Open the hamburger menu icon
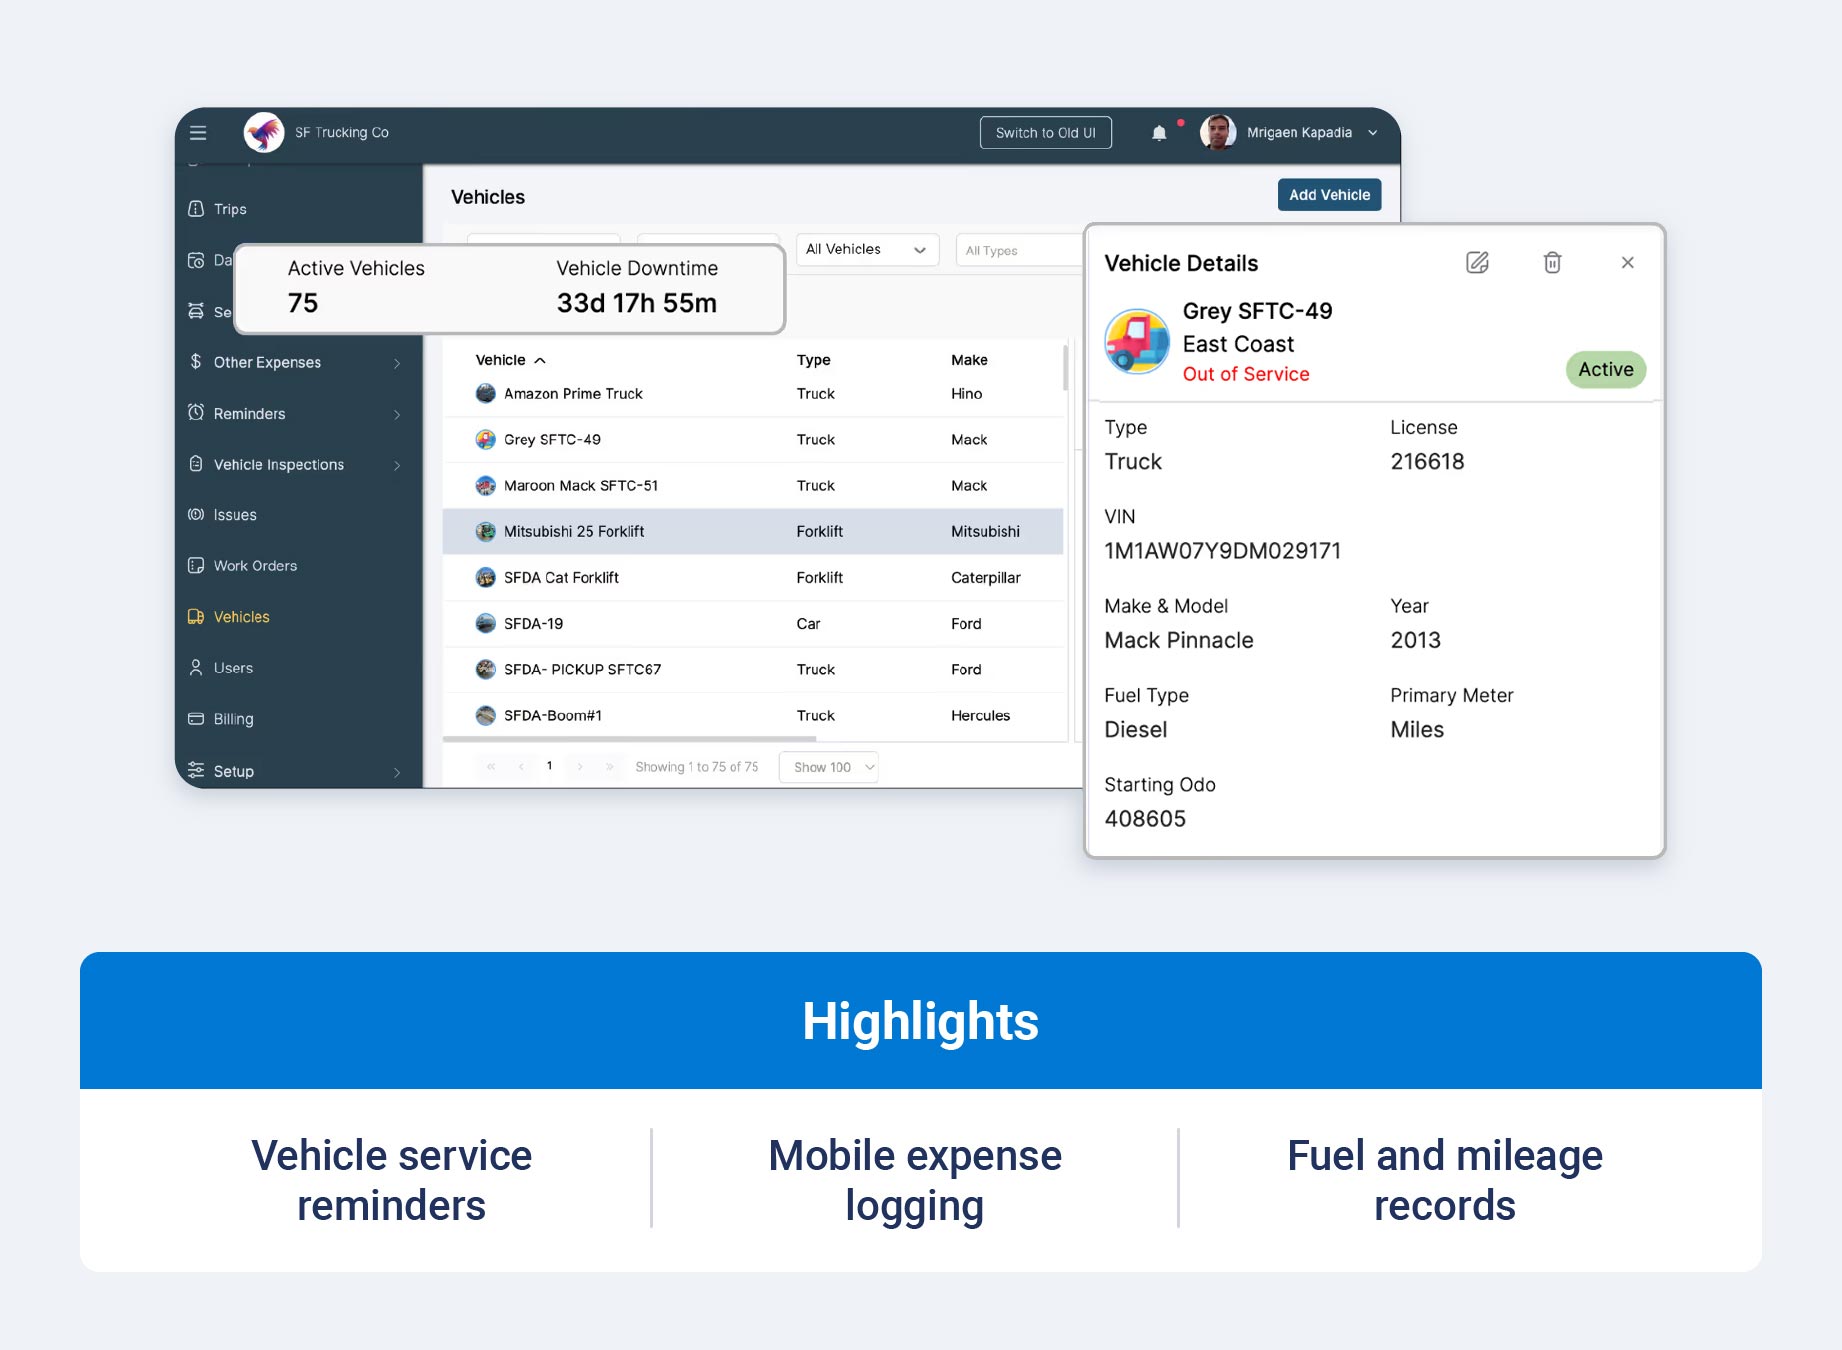Viewport: 1842px width, 1350px height. [x=198, y=132]
